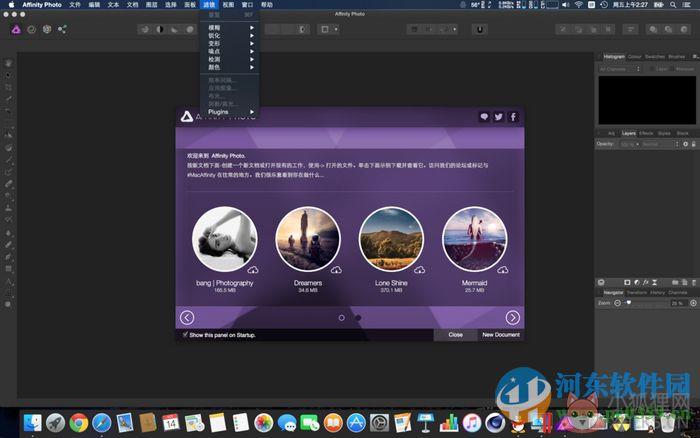Viewport: 700px width, 438px height.
Task: Expand the 颜色 submenu
Action: pyautogui.click(x=230, y=67)
